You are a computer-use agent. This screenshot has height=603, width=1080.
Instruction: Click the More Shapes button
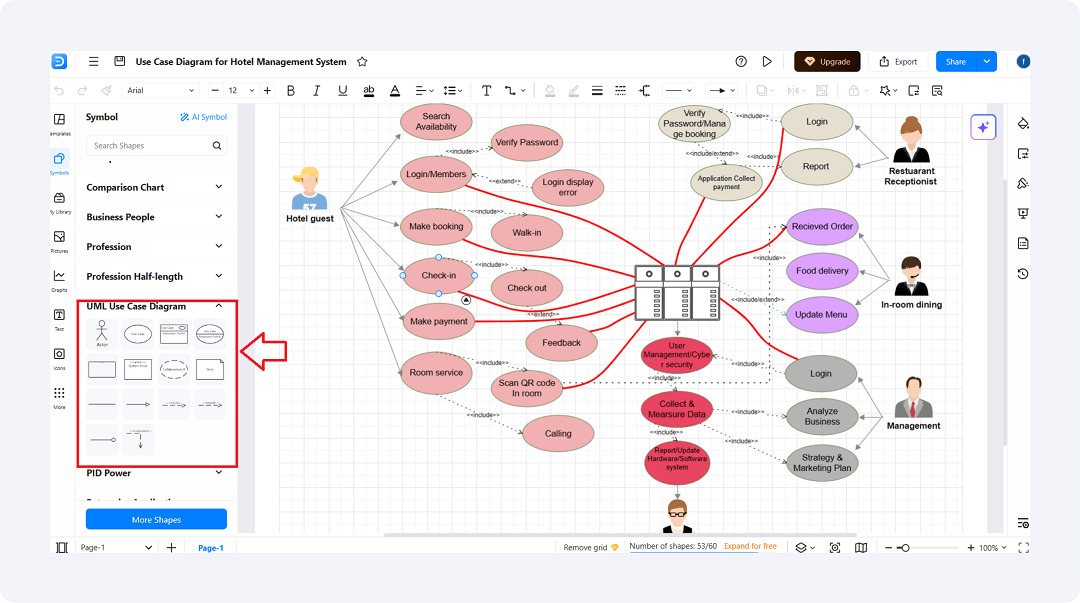[156, 520]
